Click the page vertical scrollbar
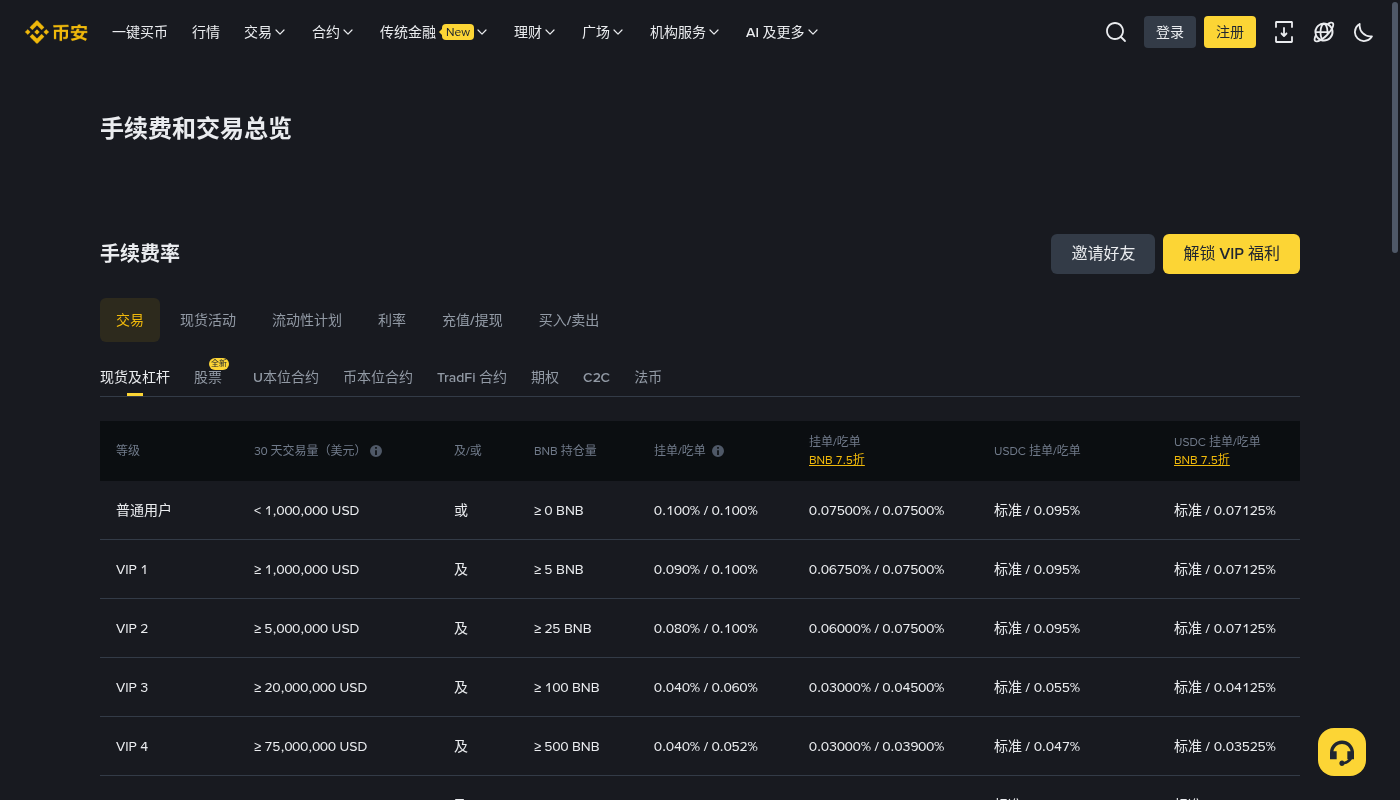Viewport: 1400px width, 800px height. pyautogui.click(x=1396, y=127)
